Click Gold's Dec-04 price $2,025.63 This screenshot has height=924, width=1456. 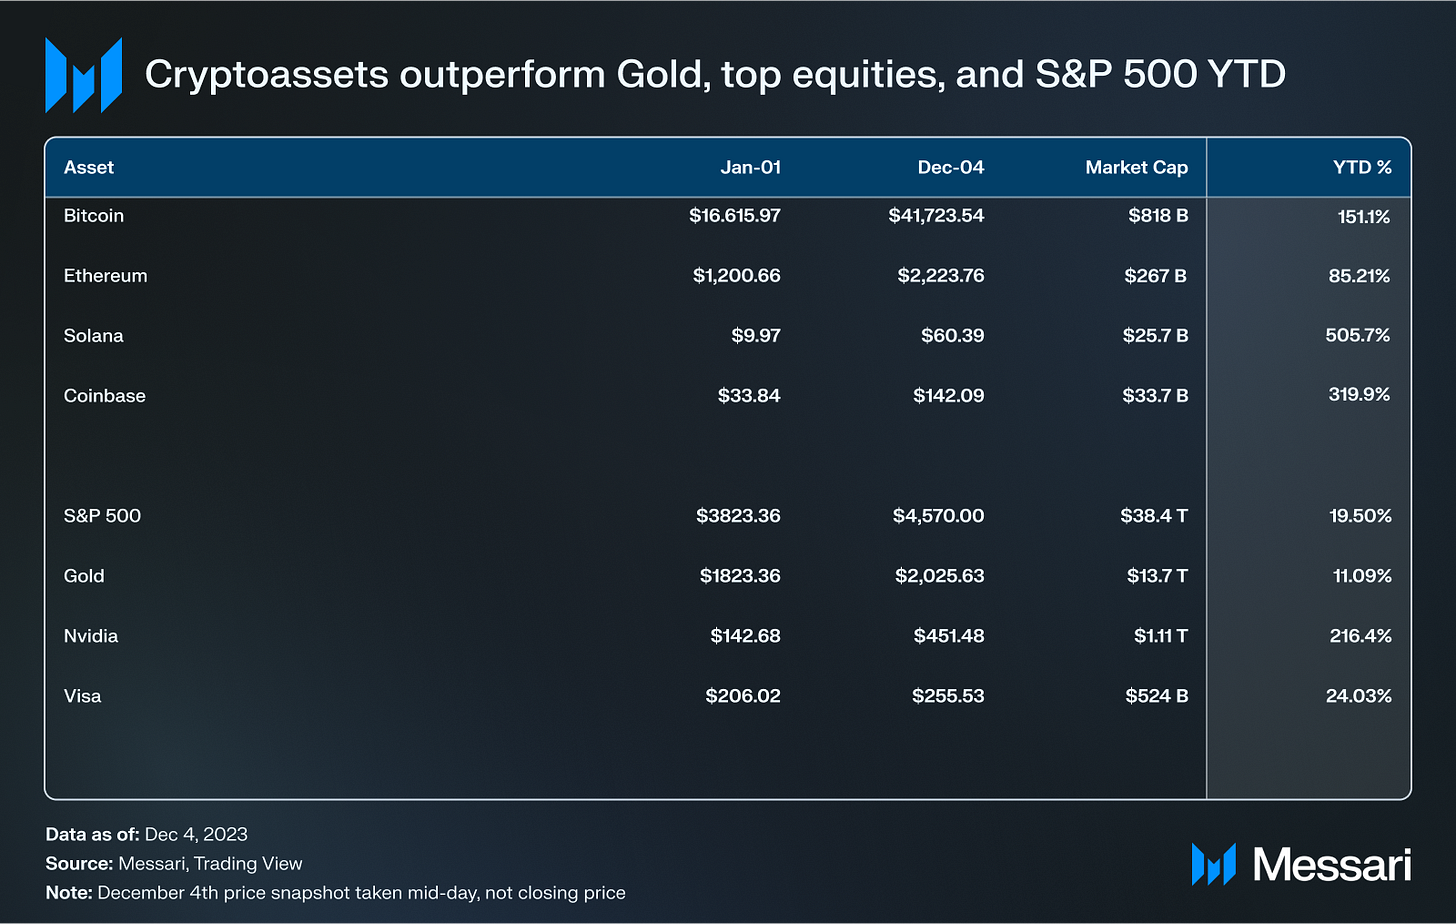(x=940, y=576)
